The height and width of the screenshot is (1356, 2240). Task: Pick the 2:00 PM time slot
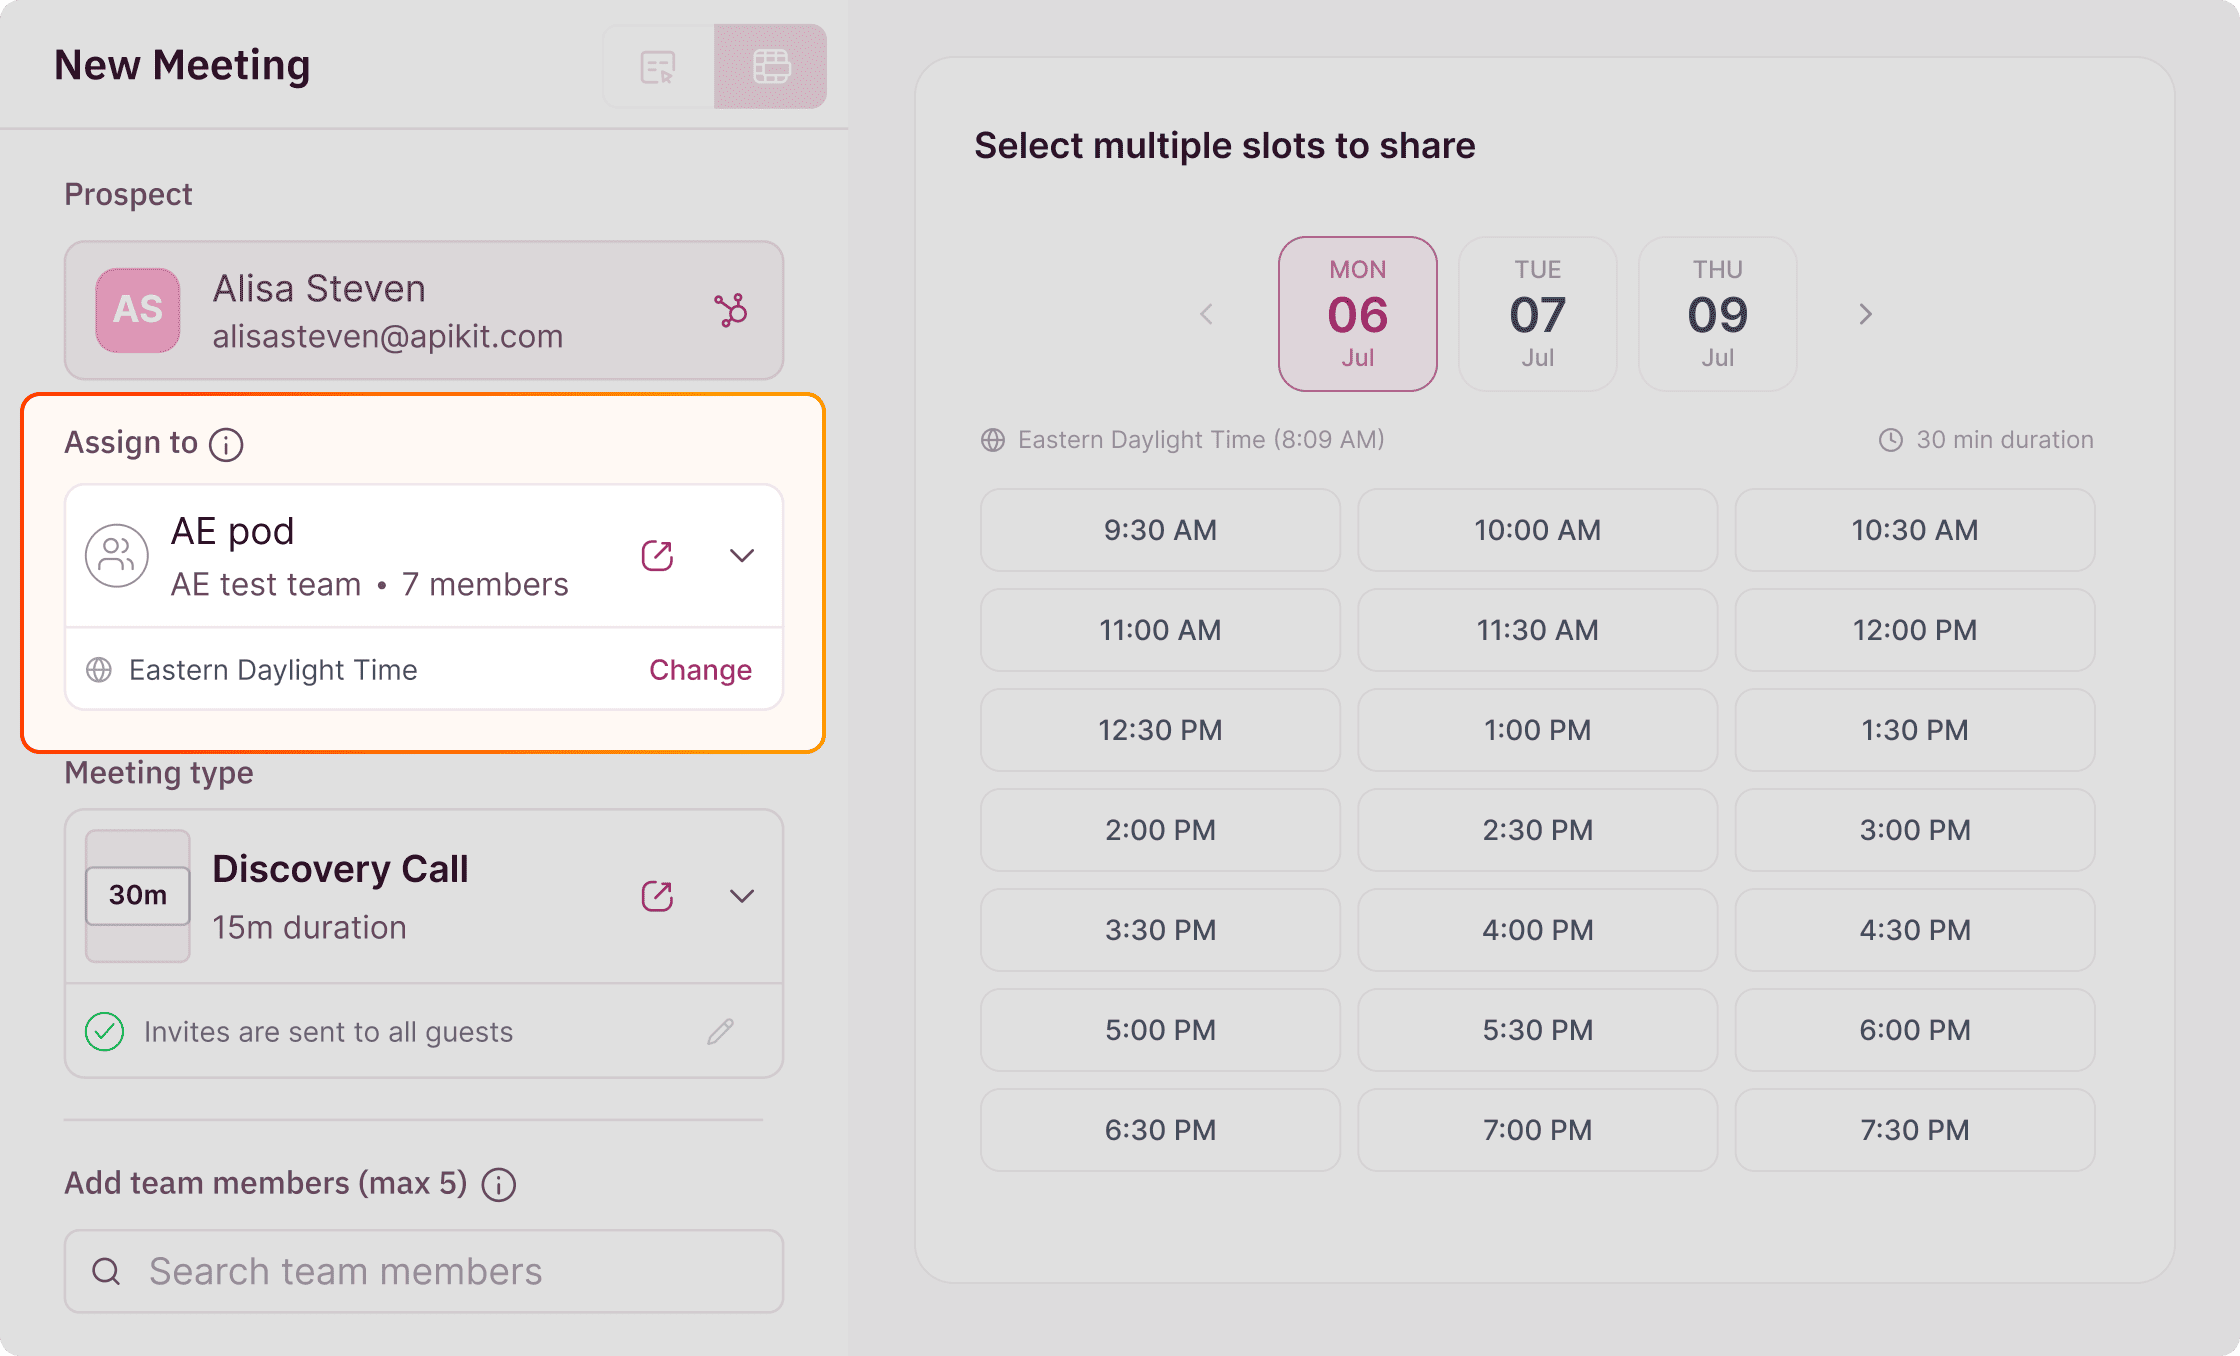point(1160,830)
